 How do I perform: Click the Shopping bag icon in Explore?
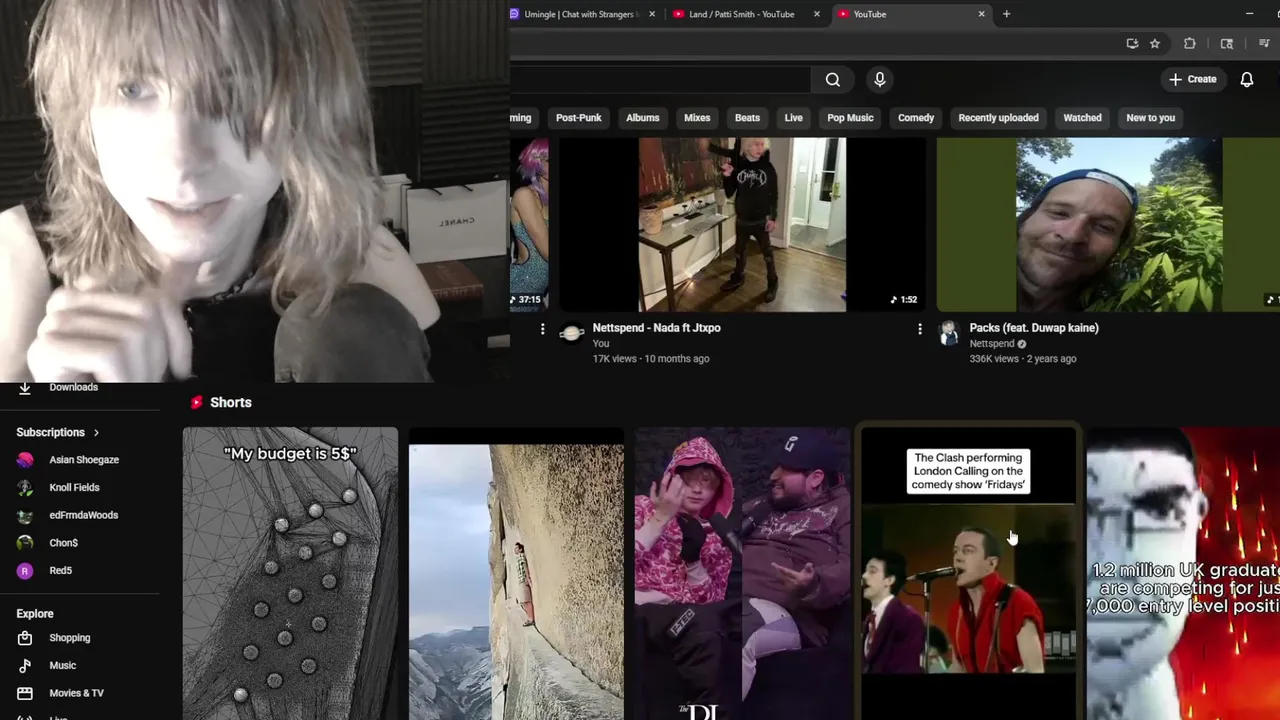(25, 638)
